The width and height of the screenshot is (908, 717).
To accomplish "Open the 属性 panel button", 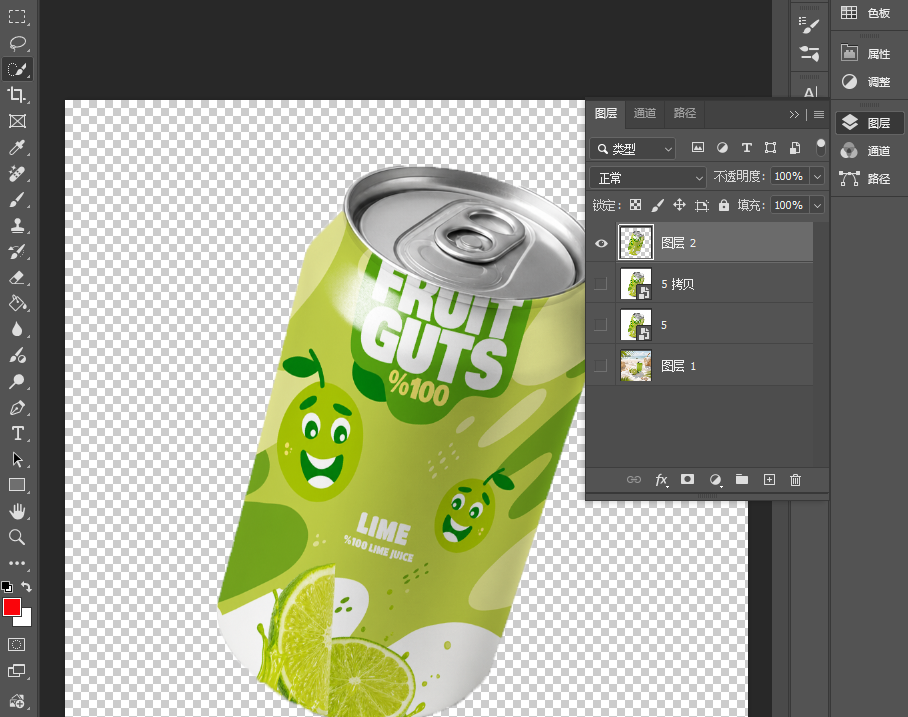I will click(x=867, y=54).
